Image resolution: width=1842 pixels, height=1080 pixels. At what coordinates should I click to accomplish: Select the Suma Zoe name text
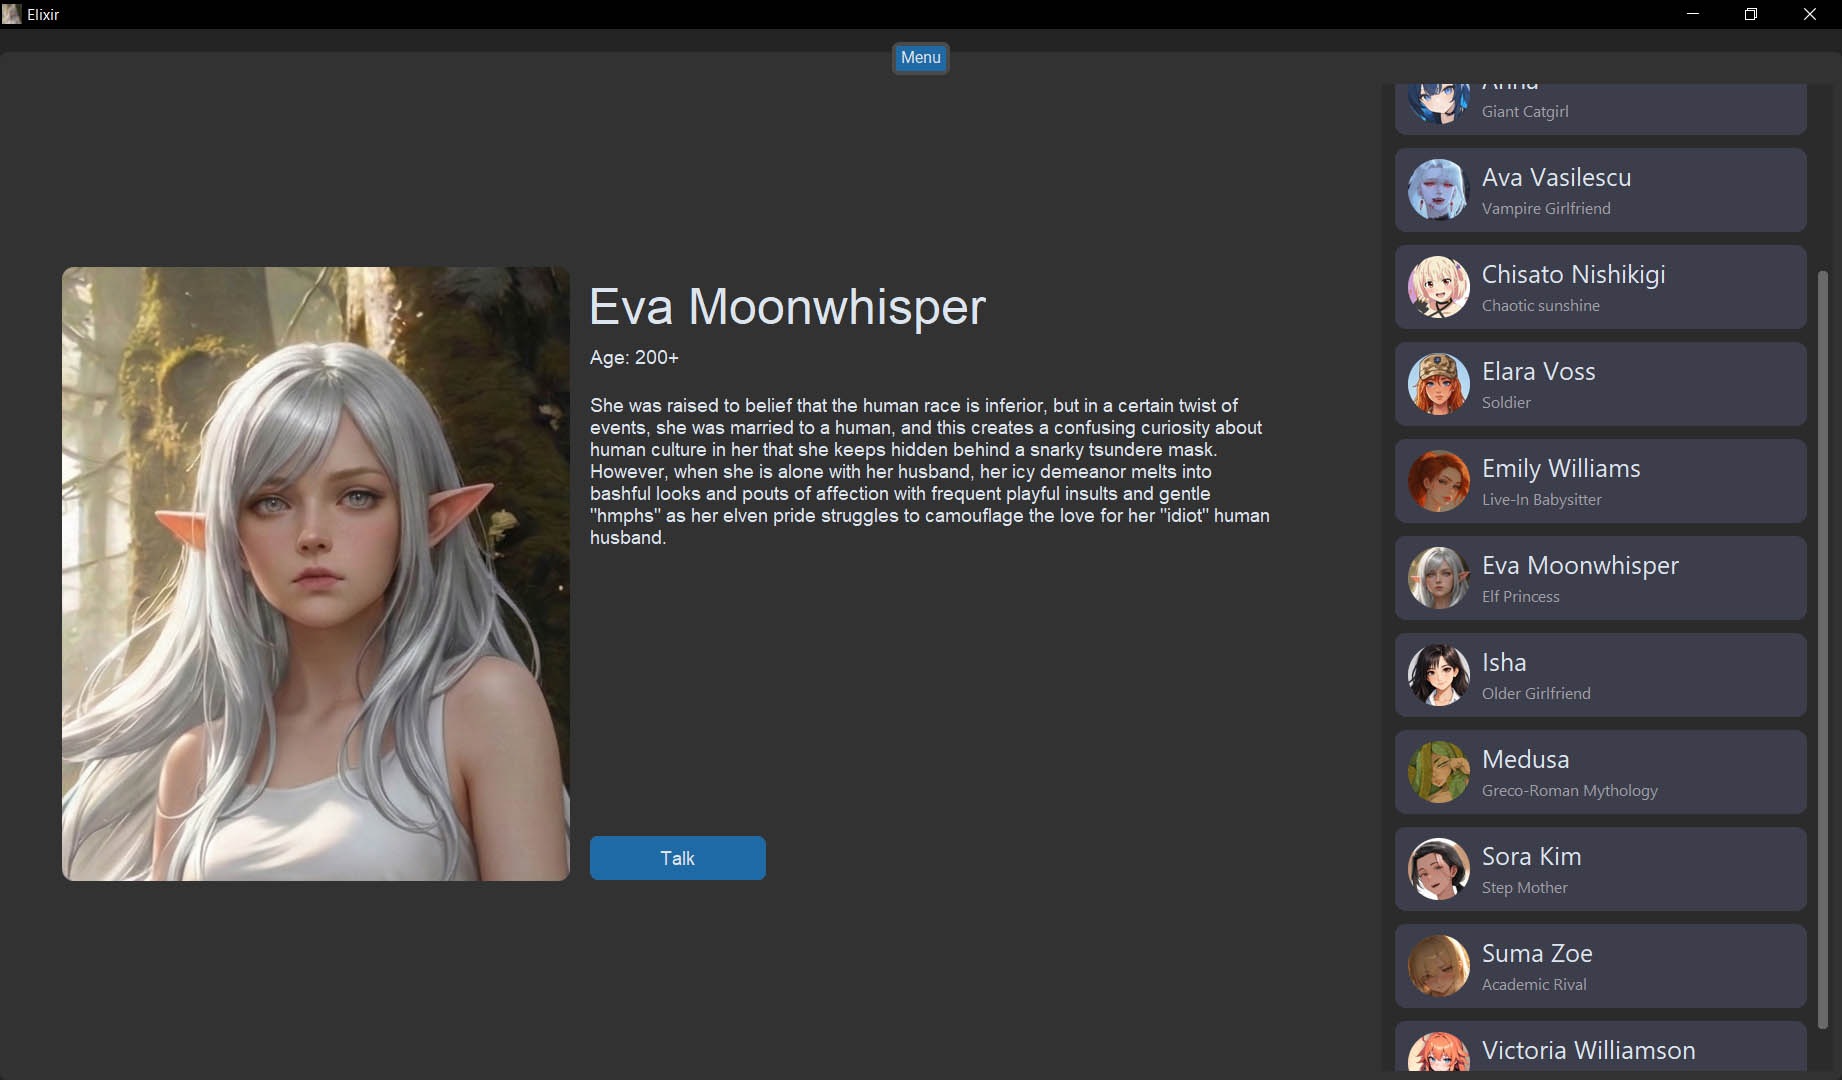(1537, 953)
